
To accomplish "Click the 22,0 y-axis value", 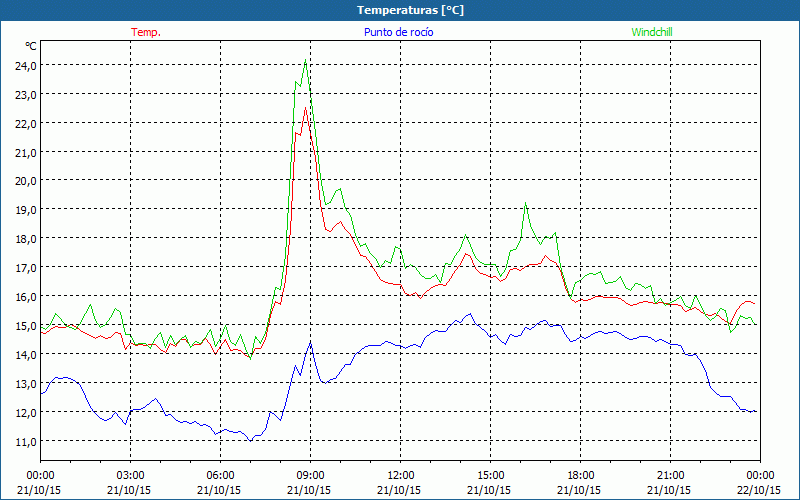I will [27, 123].
